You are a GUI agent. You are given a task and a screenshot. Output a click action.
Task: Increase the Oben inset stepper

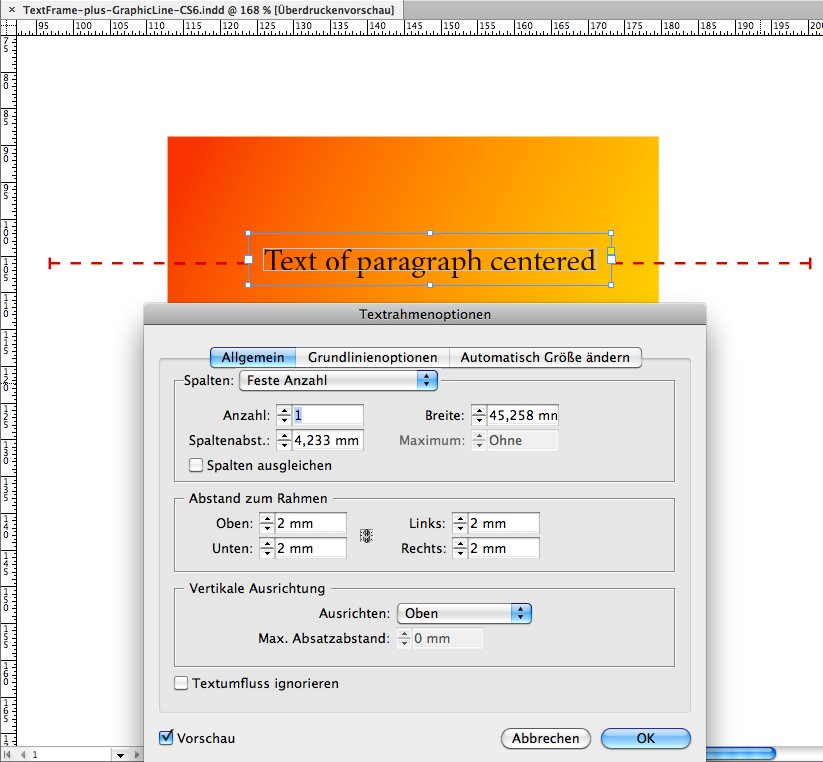pyautogui.click(x=267, y=518)
